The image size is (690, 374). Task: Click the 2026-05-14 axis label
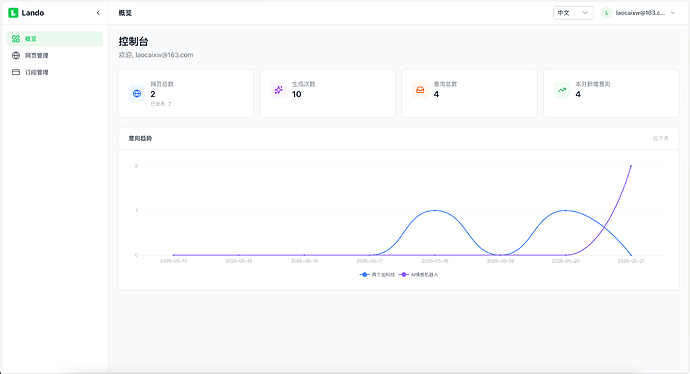[x=173, y=261]
